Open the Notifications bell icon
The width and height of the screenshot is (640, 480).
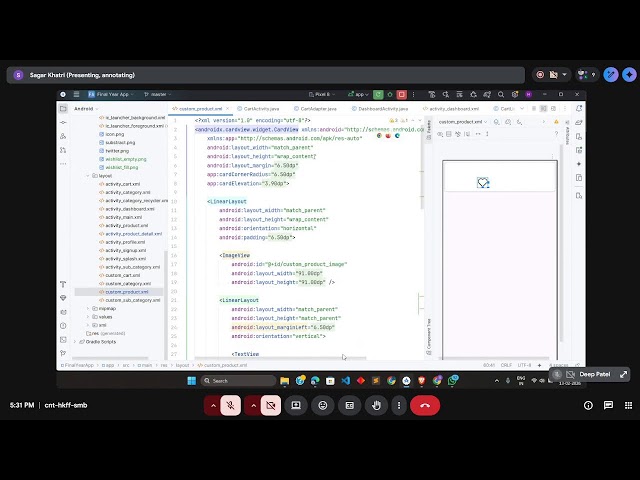pyautogui.click(x=579, y=109)
